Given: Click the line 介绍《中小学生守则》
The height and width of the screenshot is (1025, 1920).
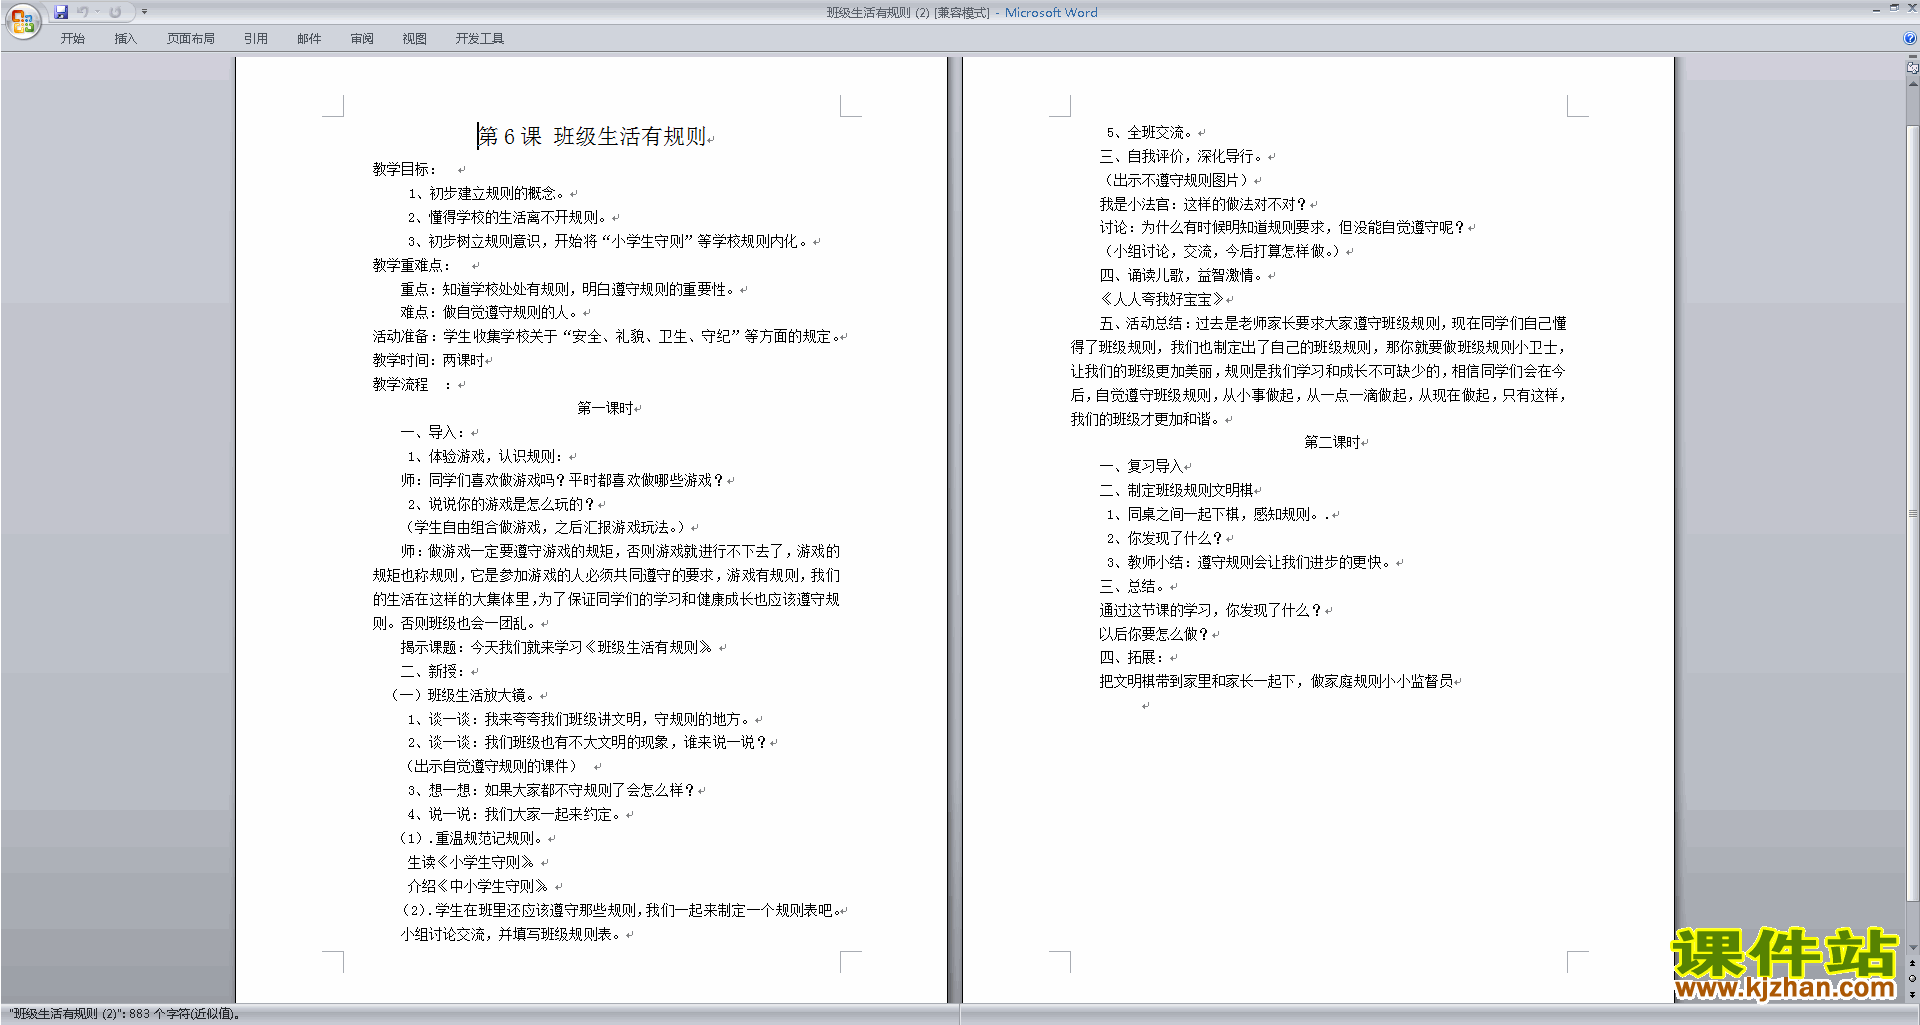Looking at the screenshot, I should click(x=478, y=886).
